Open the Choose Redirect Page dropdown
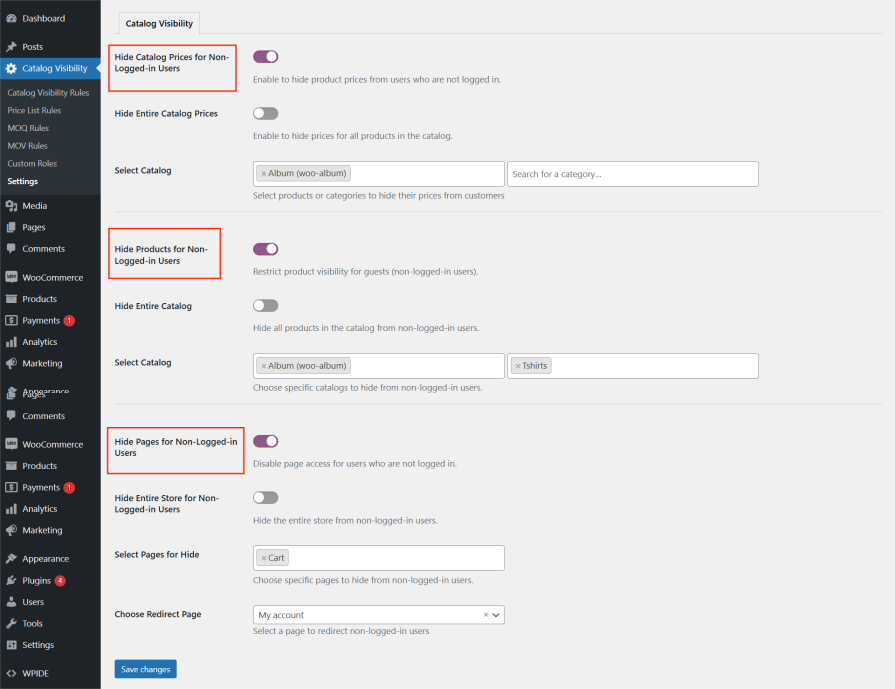Screen dimensions: 895x689 tap(379, 615)
